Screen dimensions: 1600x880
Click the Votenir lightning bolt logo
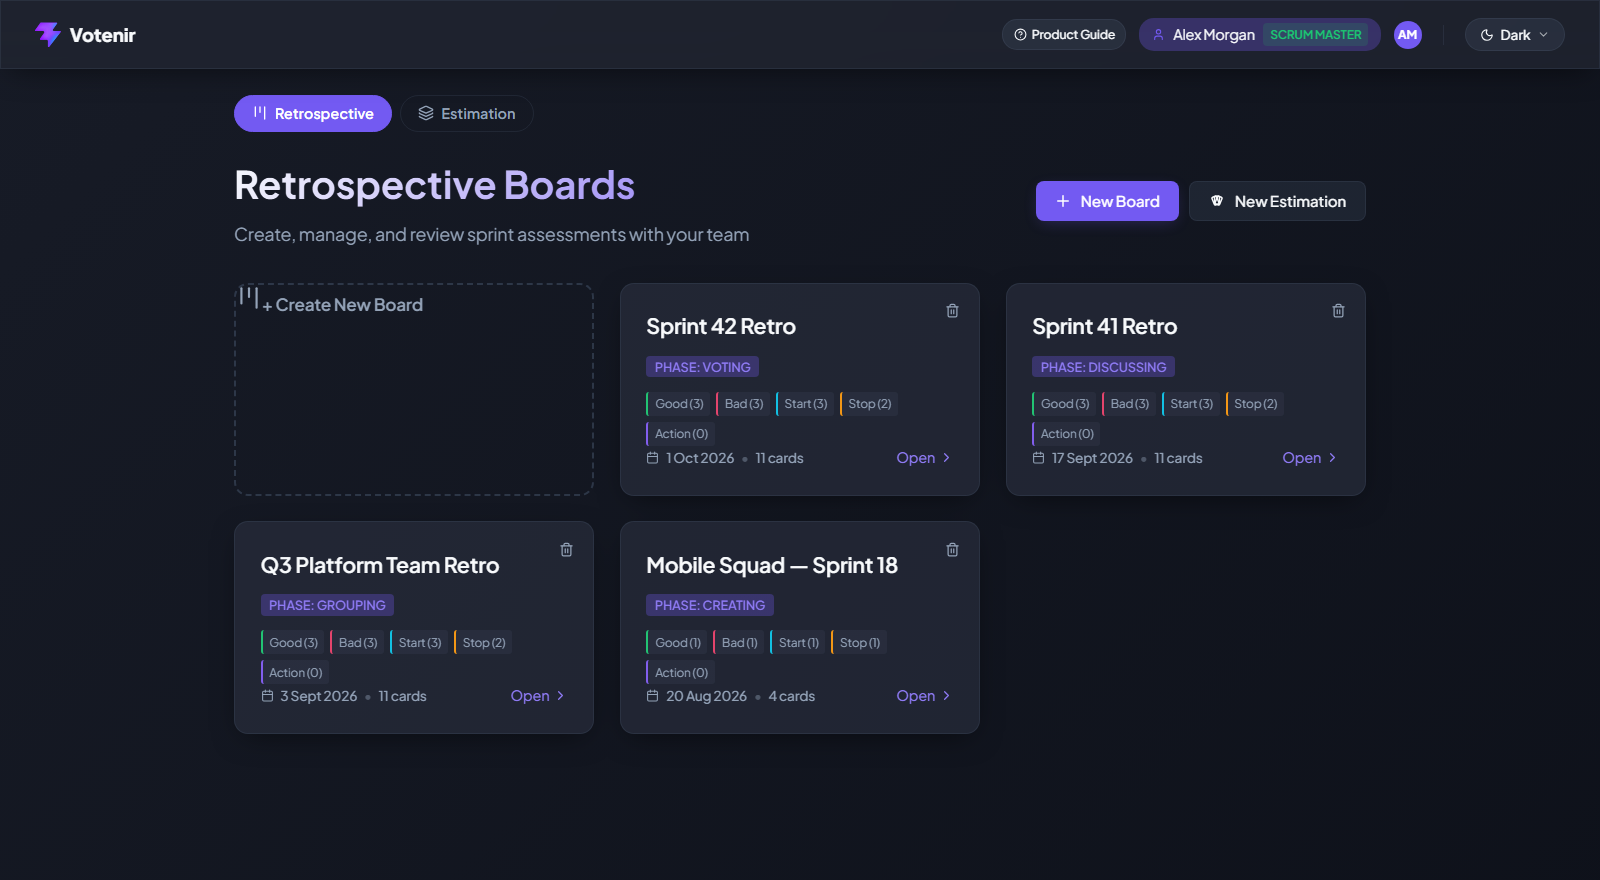pyautogui.click(x=48, y=34)
